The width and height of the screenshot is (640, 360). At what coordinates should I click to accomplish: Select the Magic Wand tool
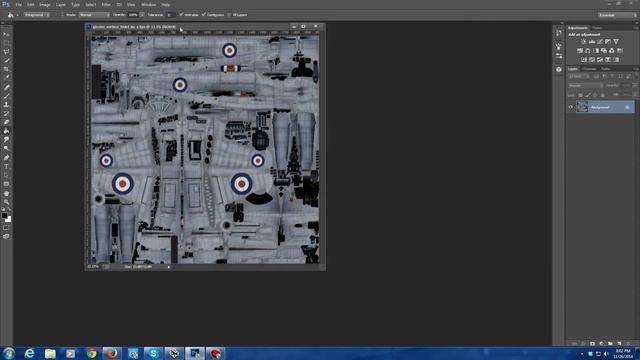[x=6, y=60]
